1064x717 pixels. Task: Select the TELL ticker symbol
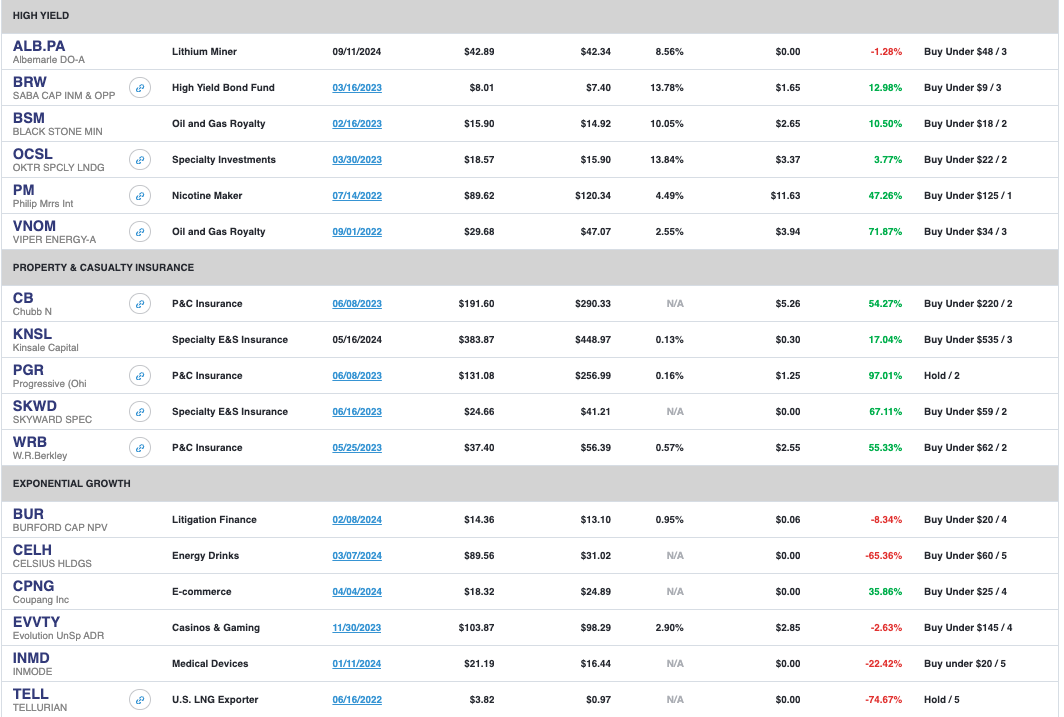click(x=31, y=694)
